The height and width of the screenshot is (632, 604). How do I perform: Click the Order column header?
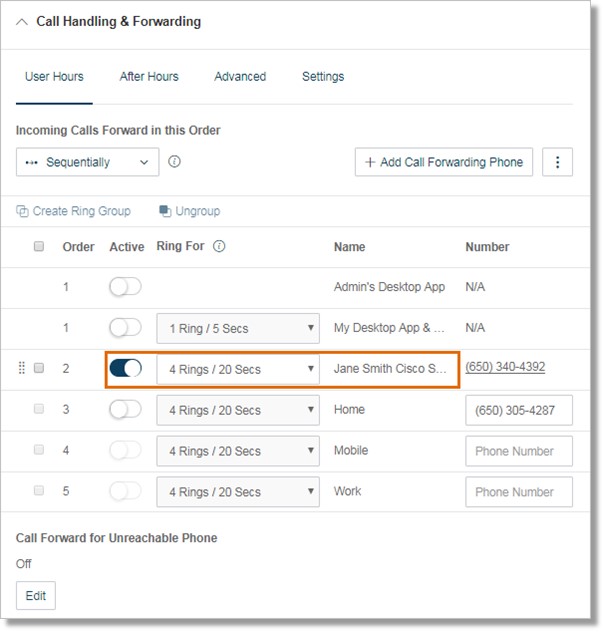(78, 247)
